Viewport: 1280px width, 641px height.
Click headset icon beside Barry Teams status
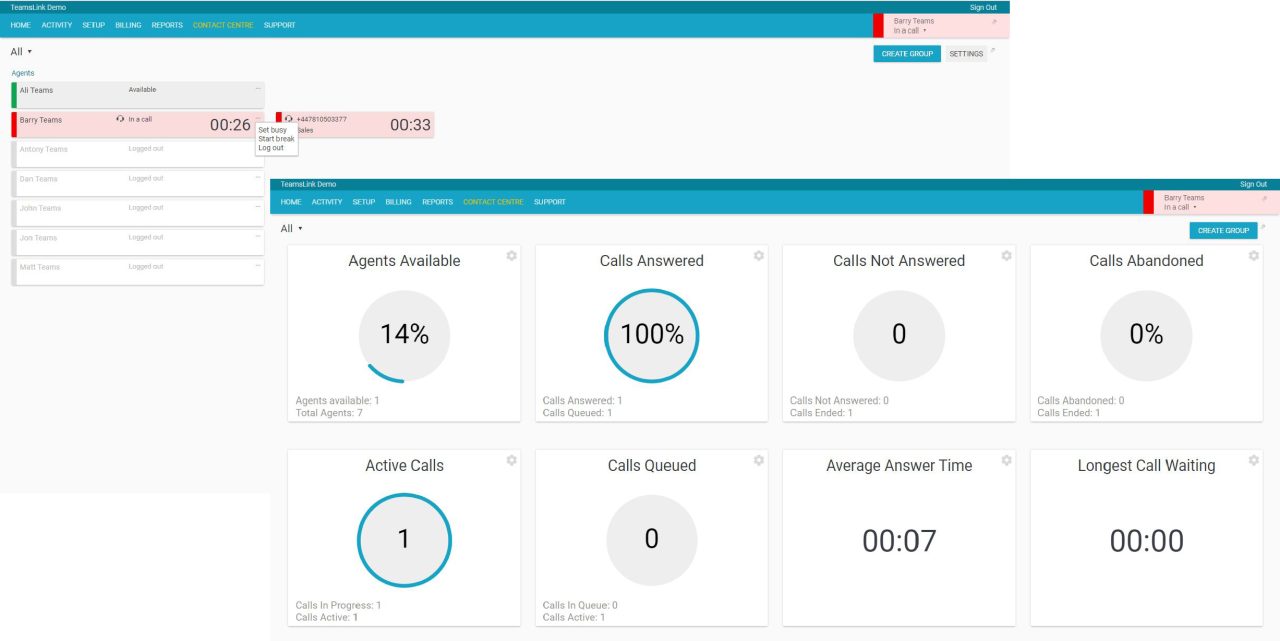[120, 119]
